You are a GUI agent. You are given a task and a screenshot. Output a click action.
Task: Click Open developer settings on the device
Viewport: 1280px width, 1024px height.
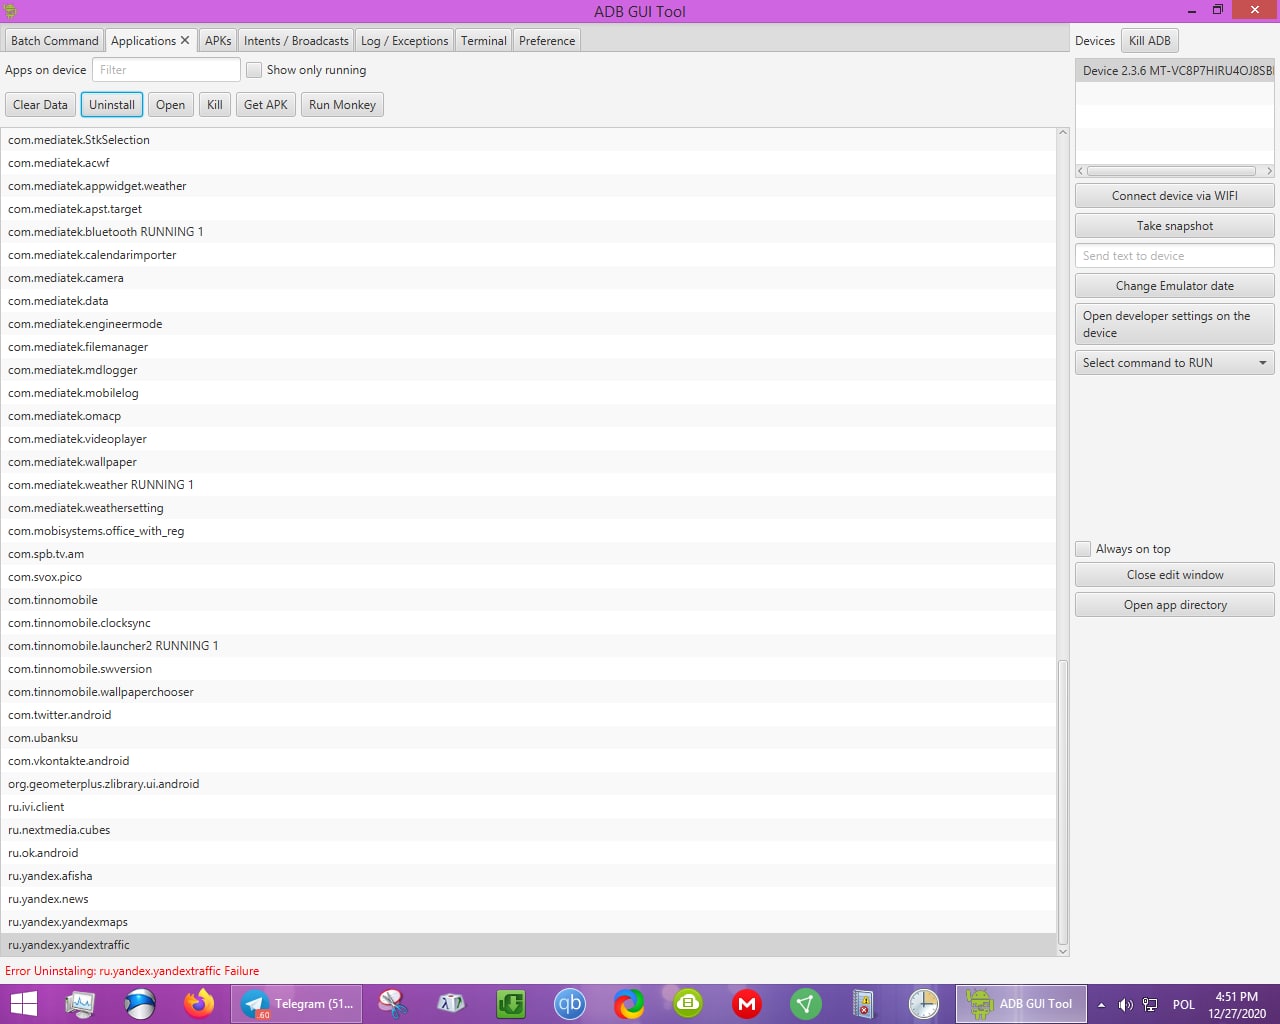[1174, 324]
